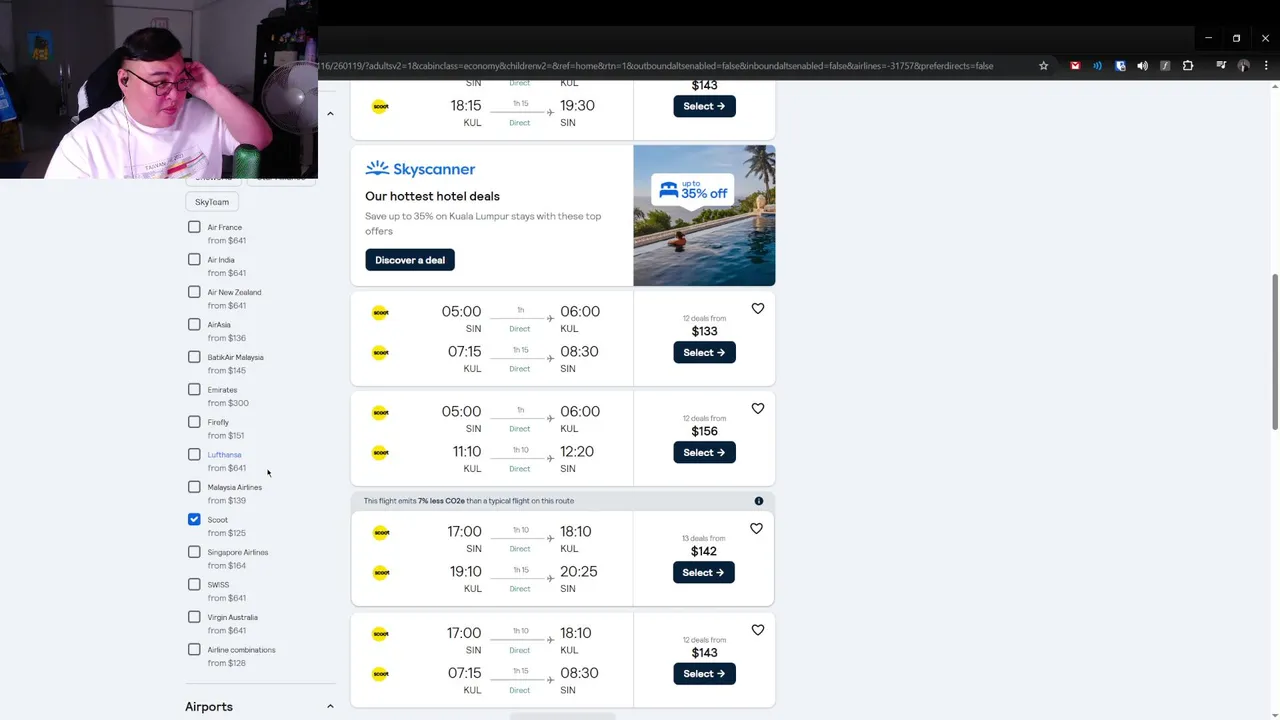
Task: Click Scoot logo on 17:00 flight in $142 card
Action: point(380,533)
